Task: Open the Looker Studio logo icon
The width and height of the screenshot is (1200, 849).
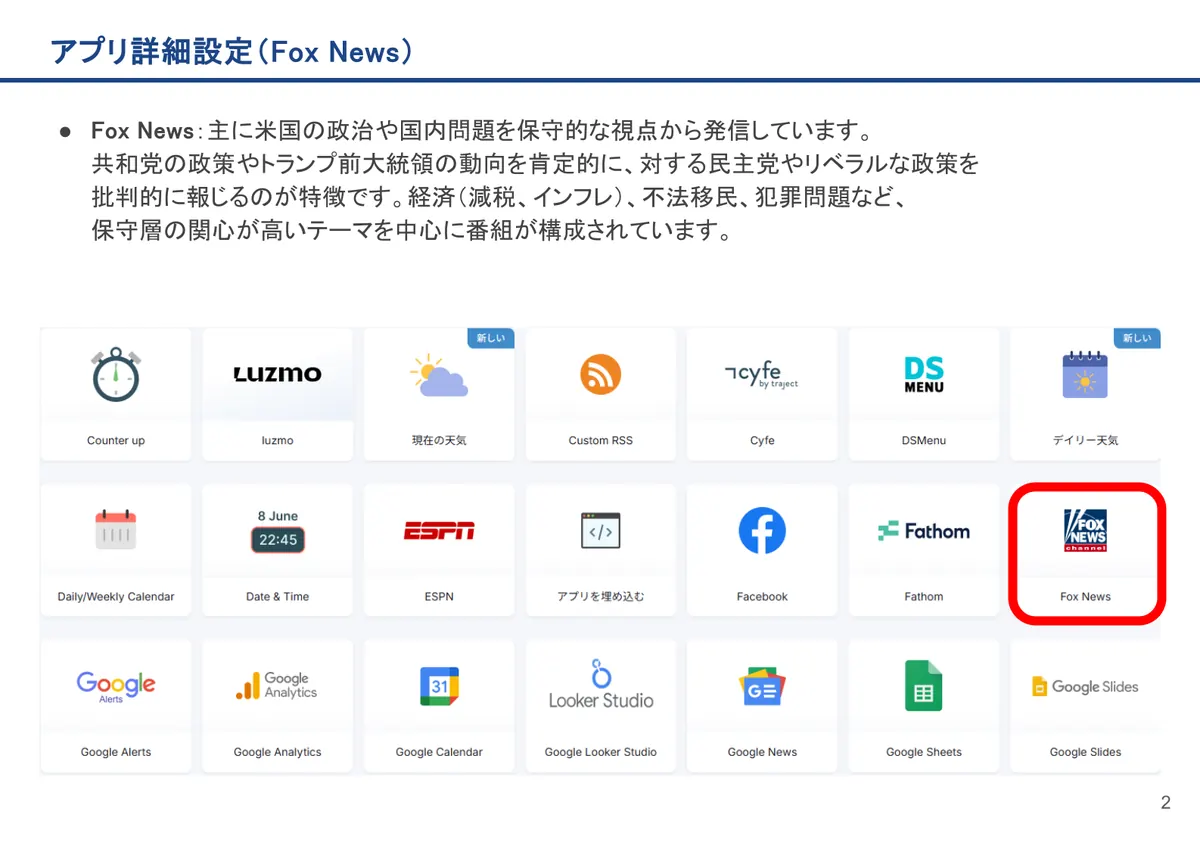Action: pos(601,685)
